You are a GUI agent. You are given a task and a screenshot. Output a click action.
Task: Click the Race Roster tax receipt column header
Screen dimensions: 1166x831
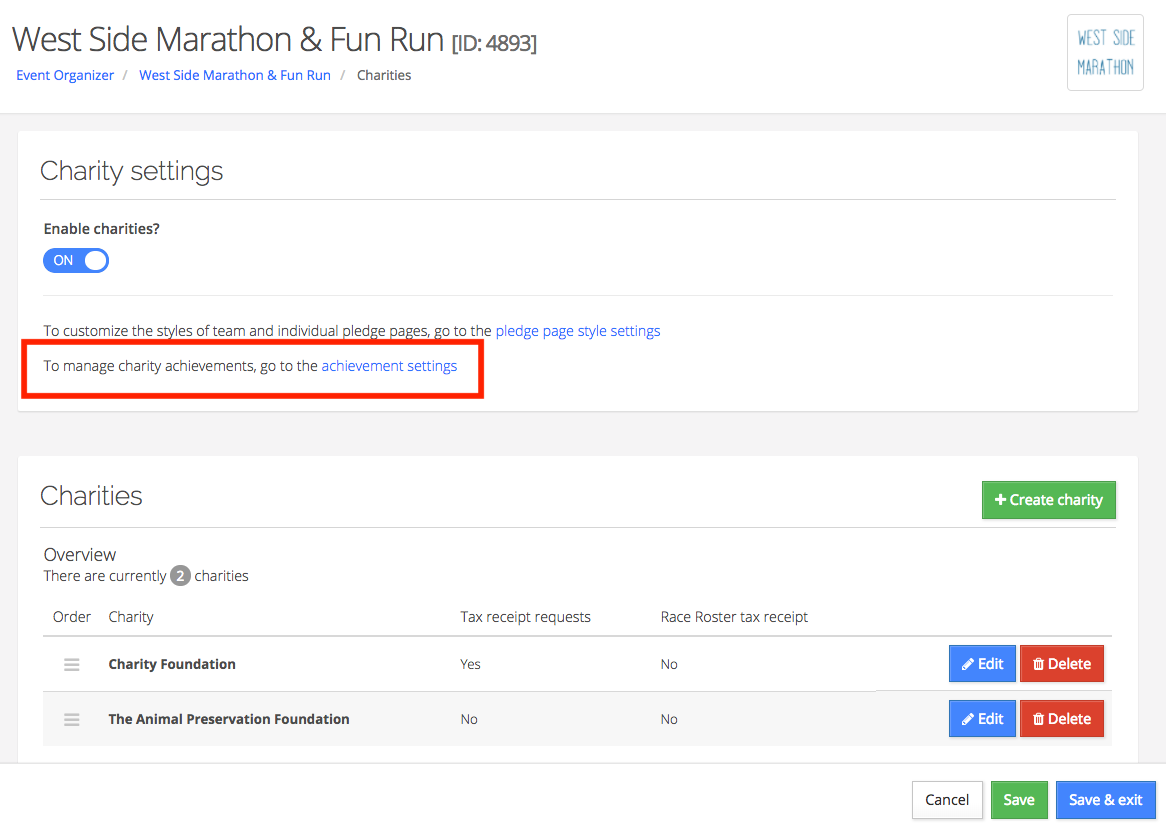(x=734, y=617)
